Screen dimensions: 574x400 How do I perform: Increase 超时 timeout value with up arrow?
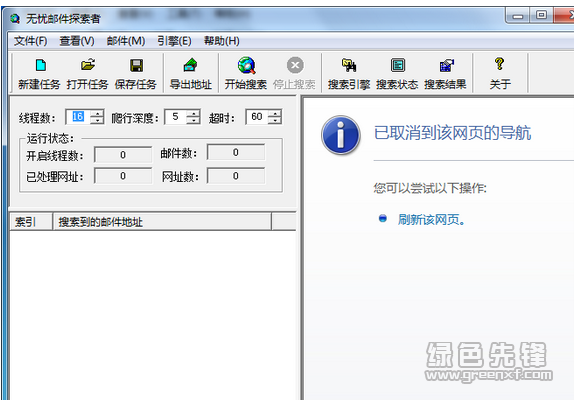pyautogui.click(x=275, y=113)
